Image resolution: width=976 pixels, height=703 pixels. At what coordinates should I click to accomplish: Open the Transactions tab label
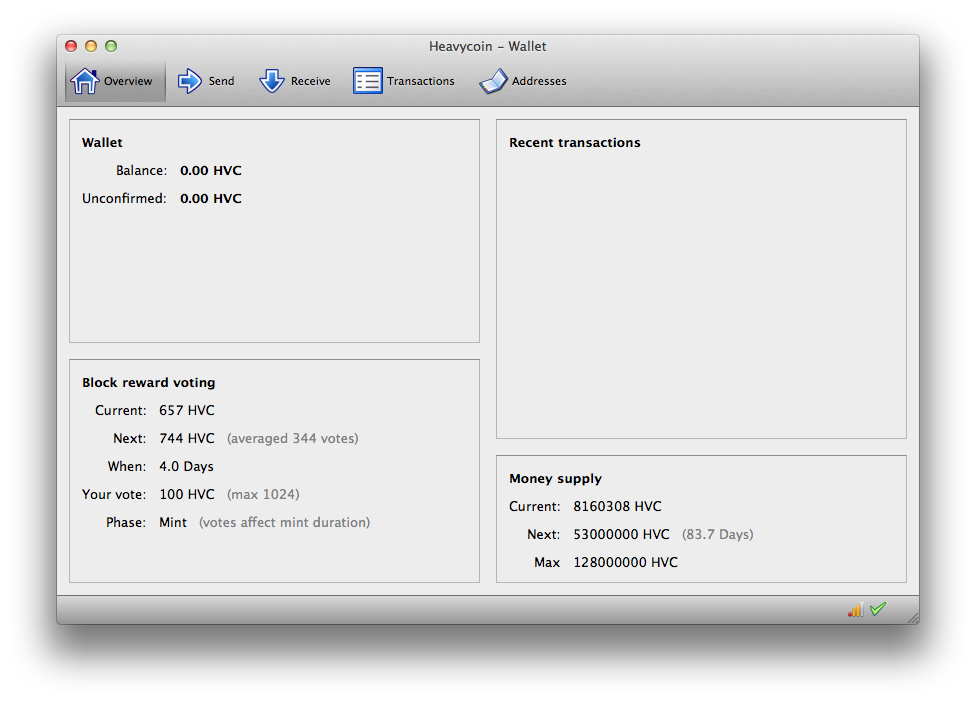point(421,81)
